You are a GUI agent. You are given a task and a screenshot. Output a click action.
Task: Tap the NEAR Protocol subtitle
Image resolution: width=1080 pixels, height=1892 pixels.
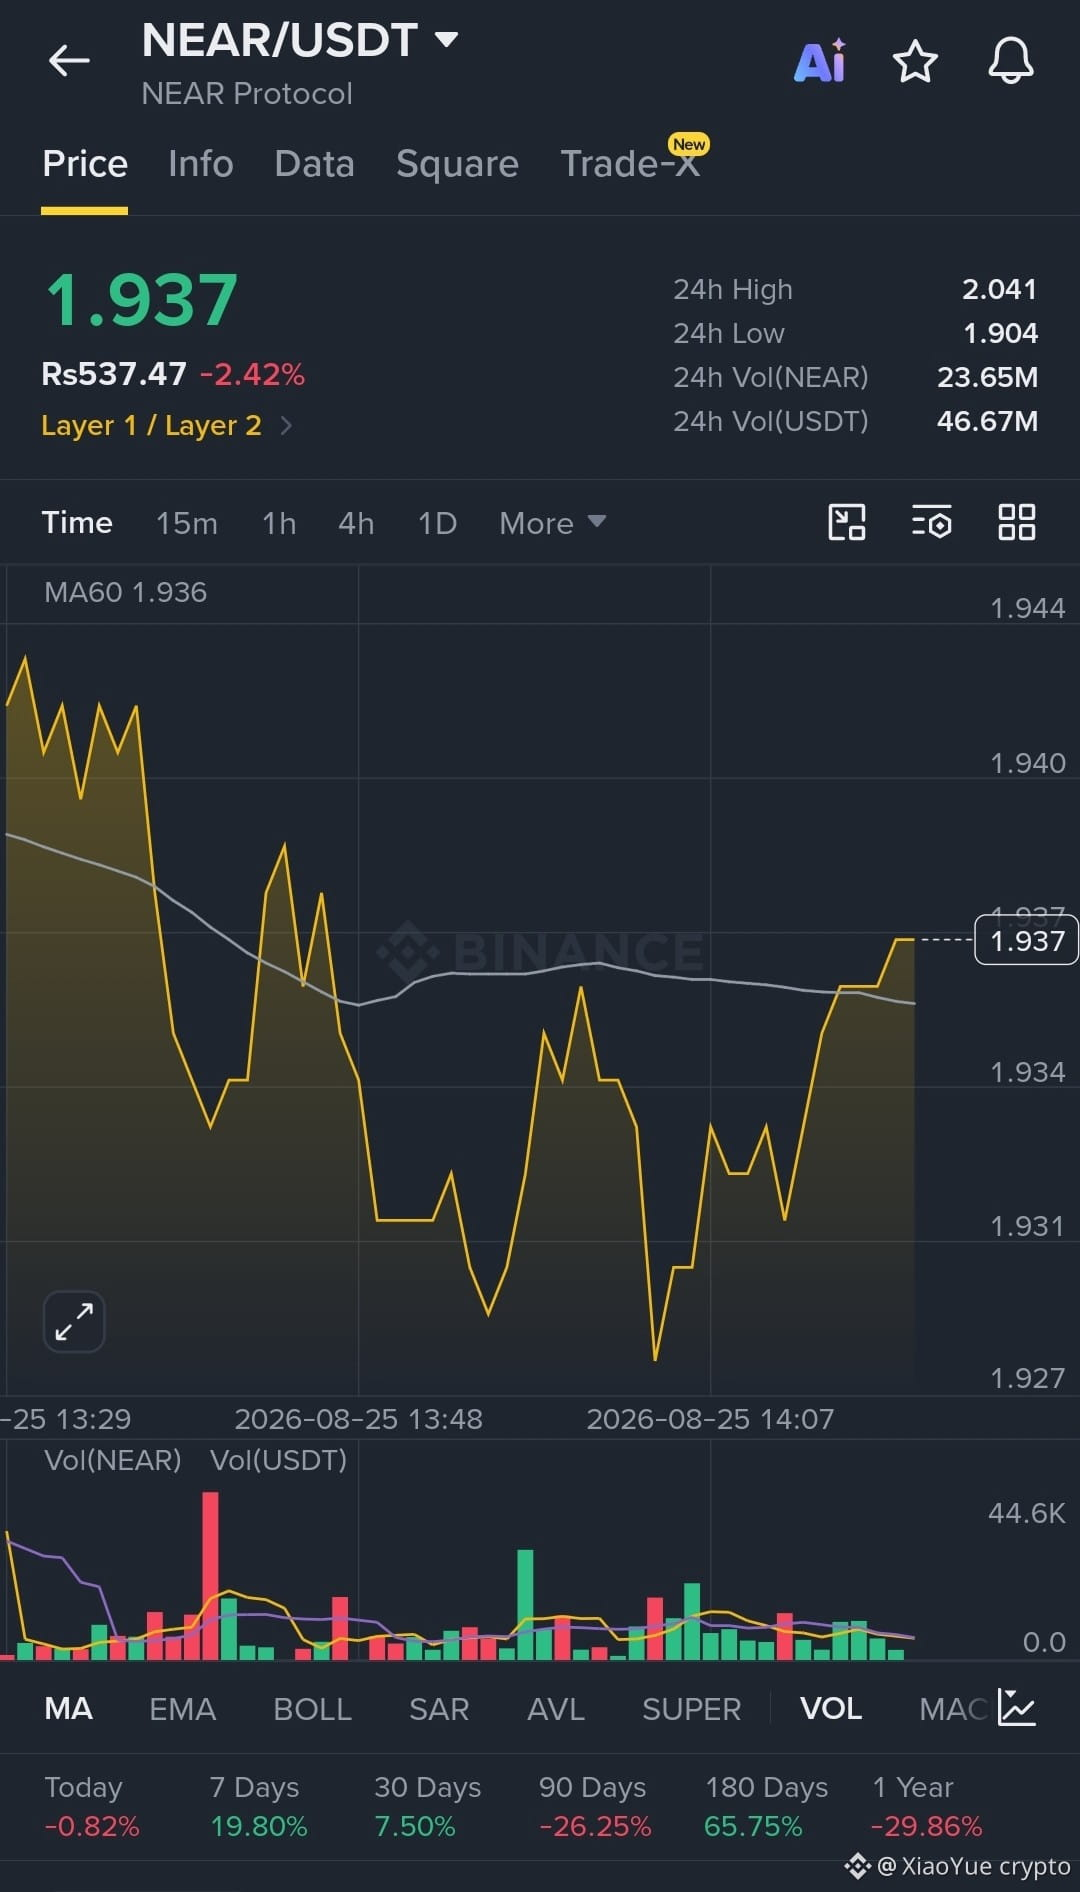pos(247,94)
